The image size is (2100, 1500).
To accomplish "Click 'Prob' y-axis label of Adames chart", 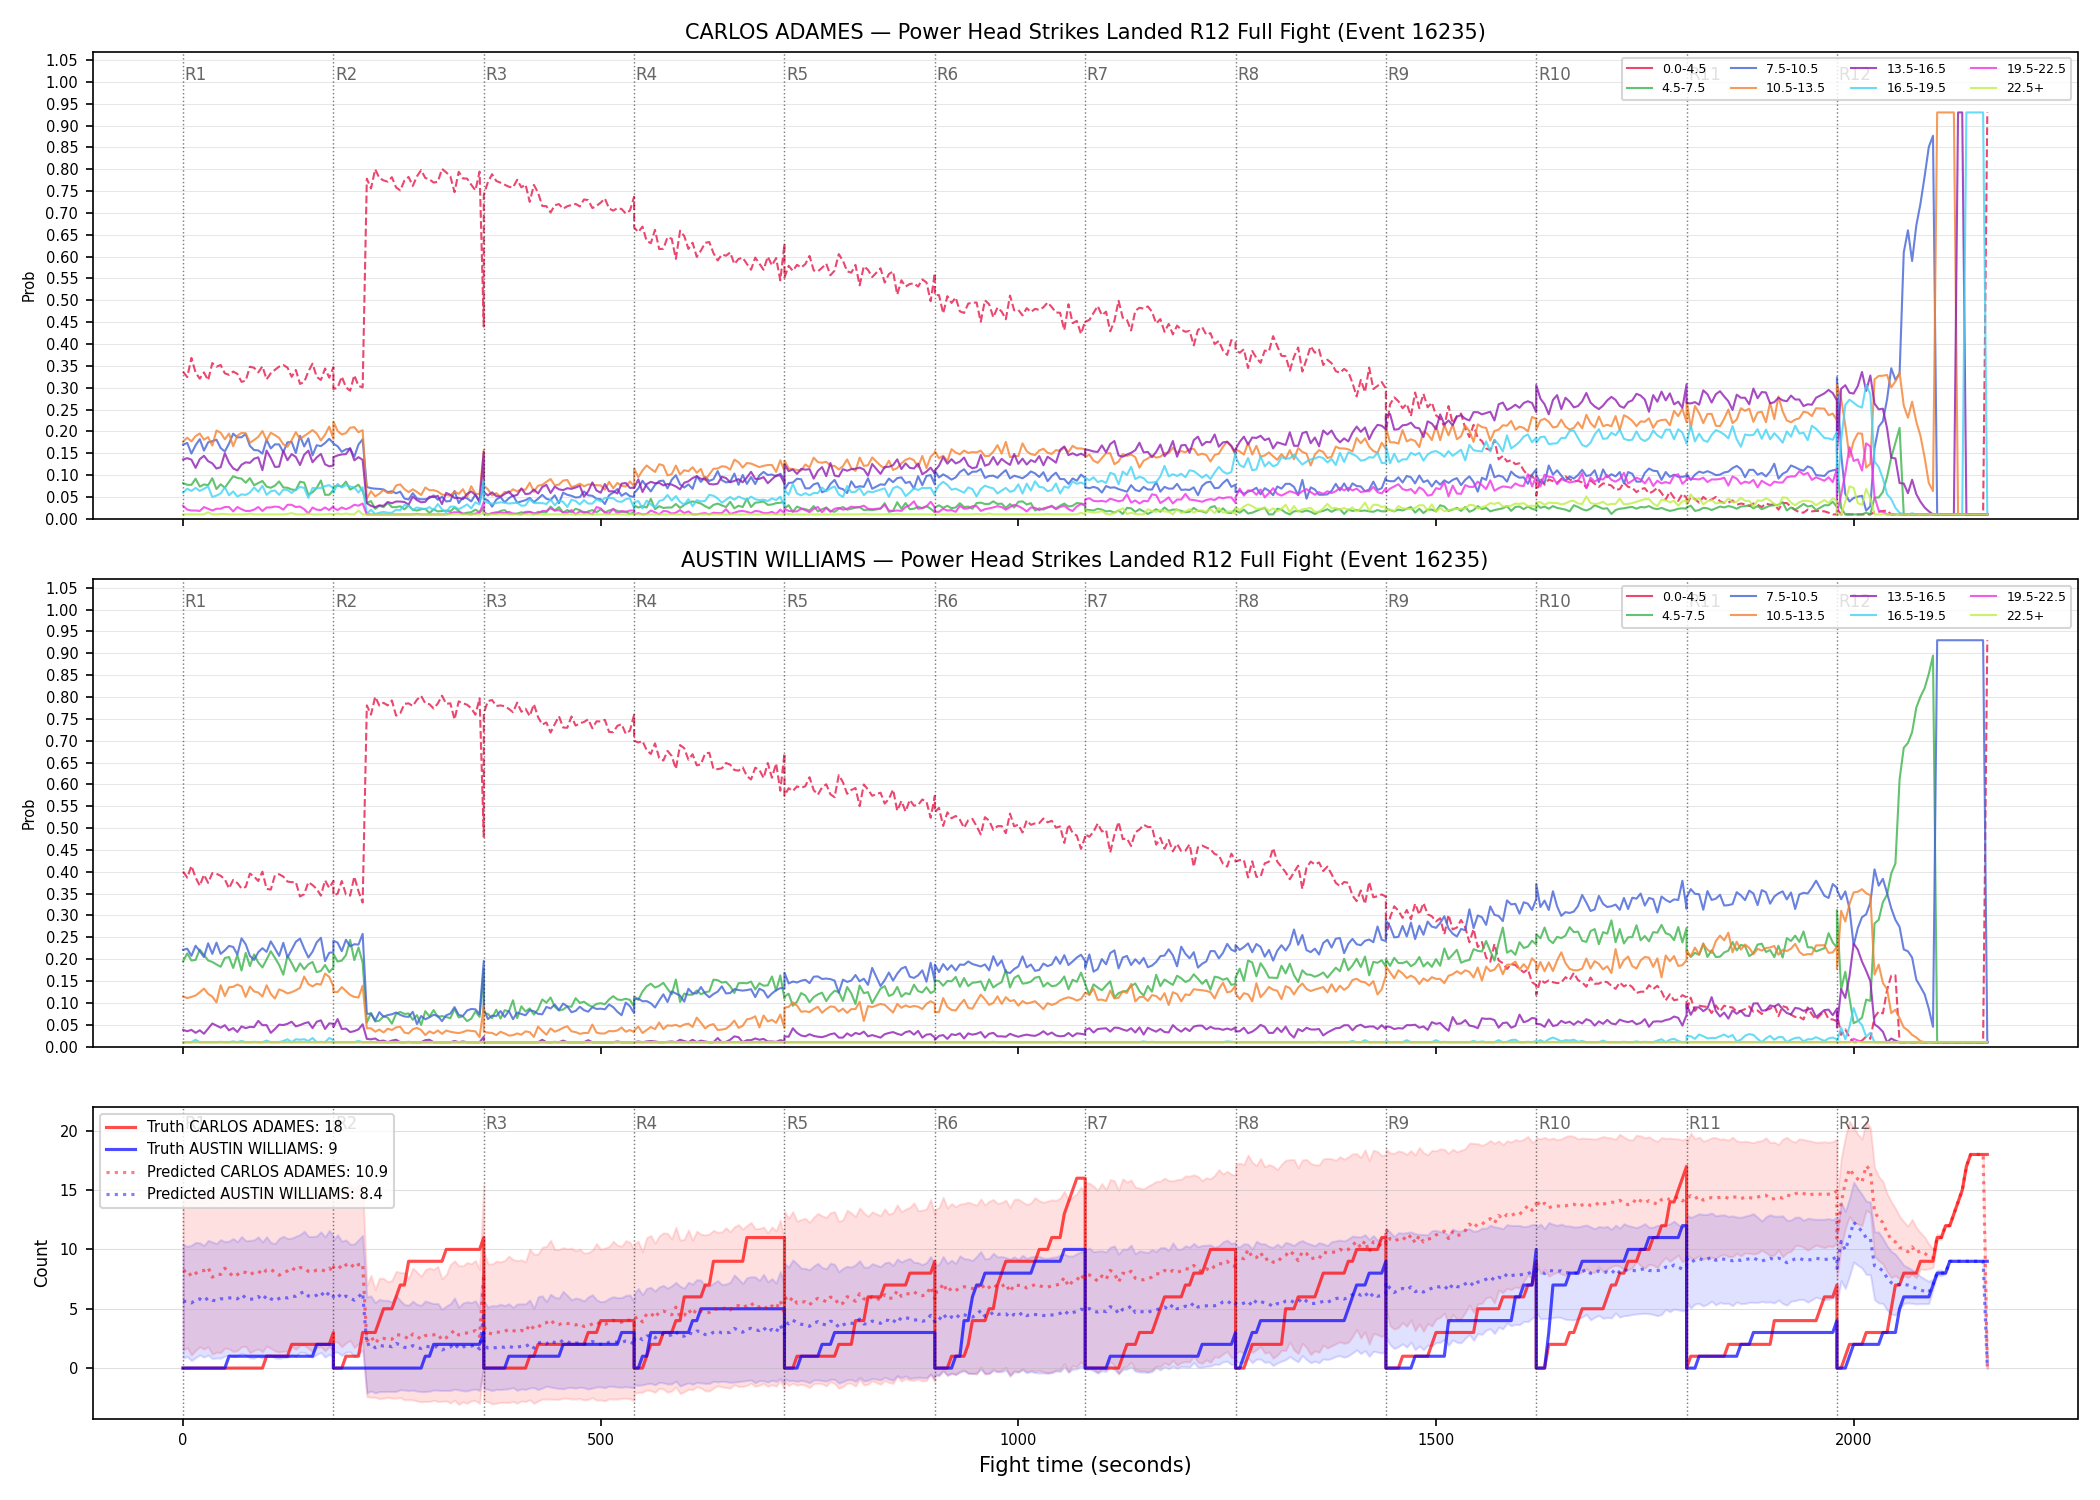I will (29, 287).
